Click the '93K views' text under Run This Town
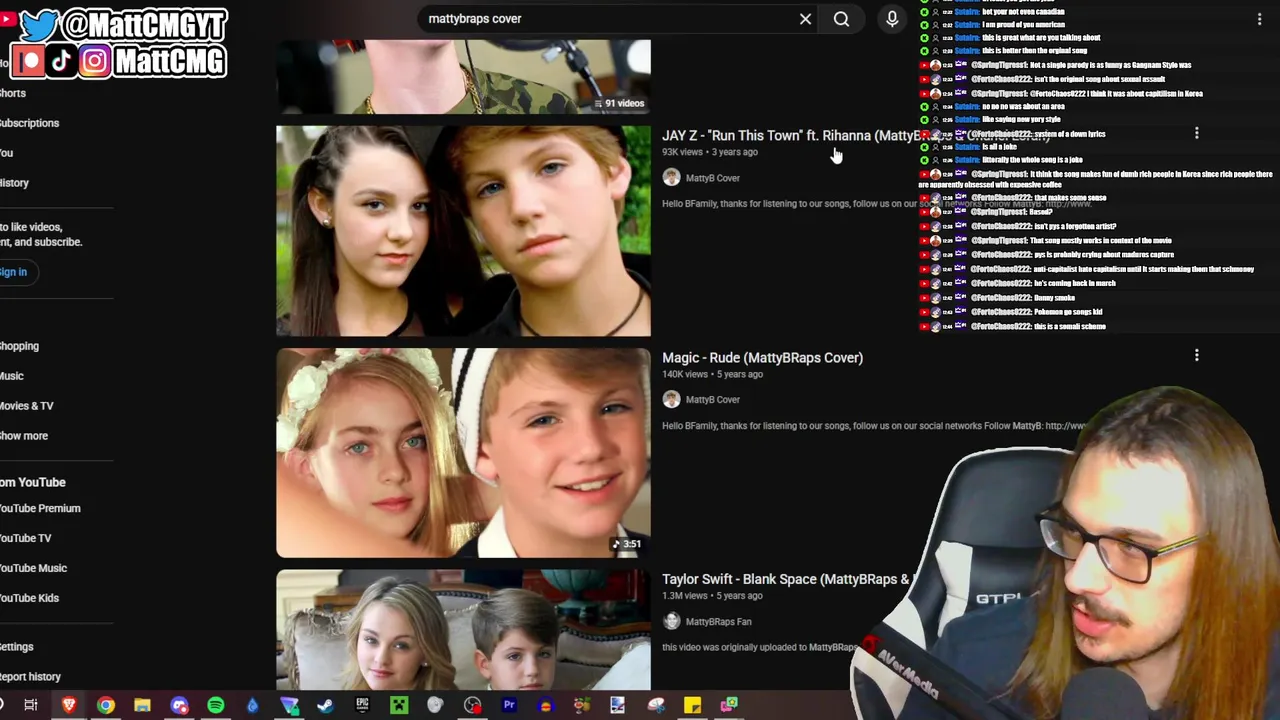1280x720 pixels. tap(682, 152)
